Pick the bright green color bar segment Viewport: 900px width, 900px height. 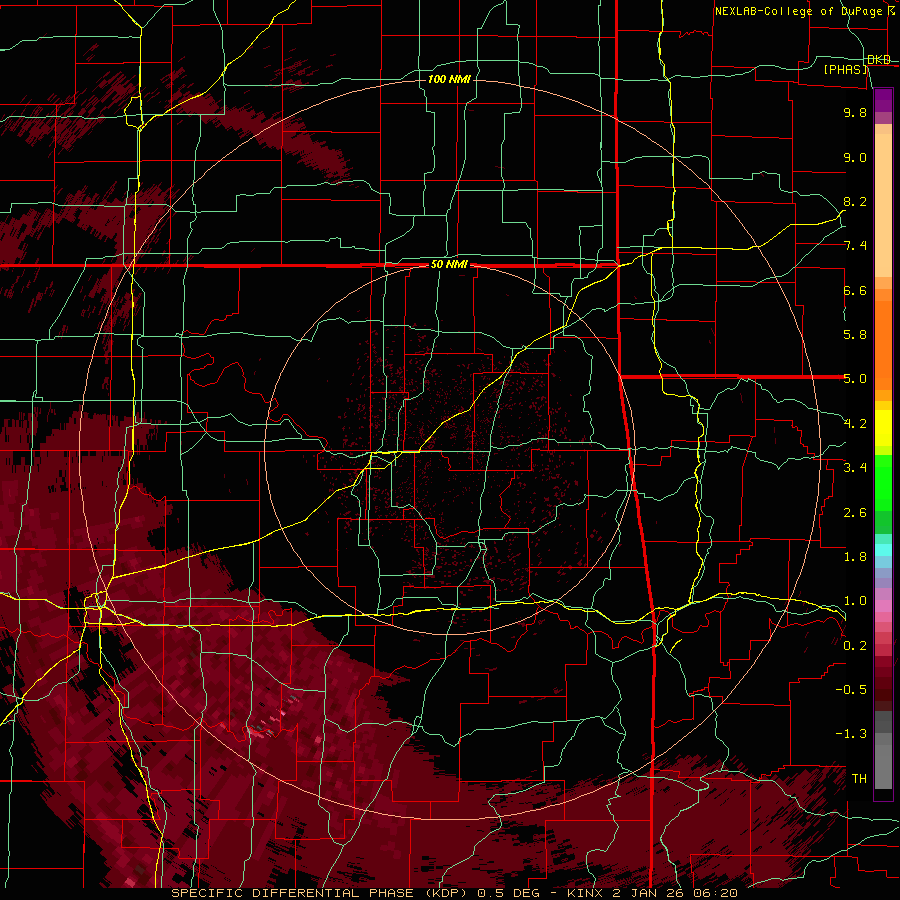pyautogui.click(x=883, y=483)
